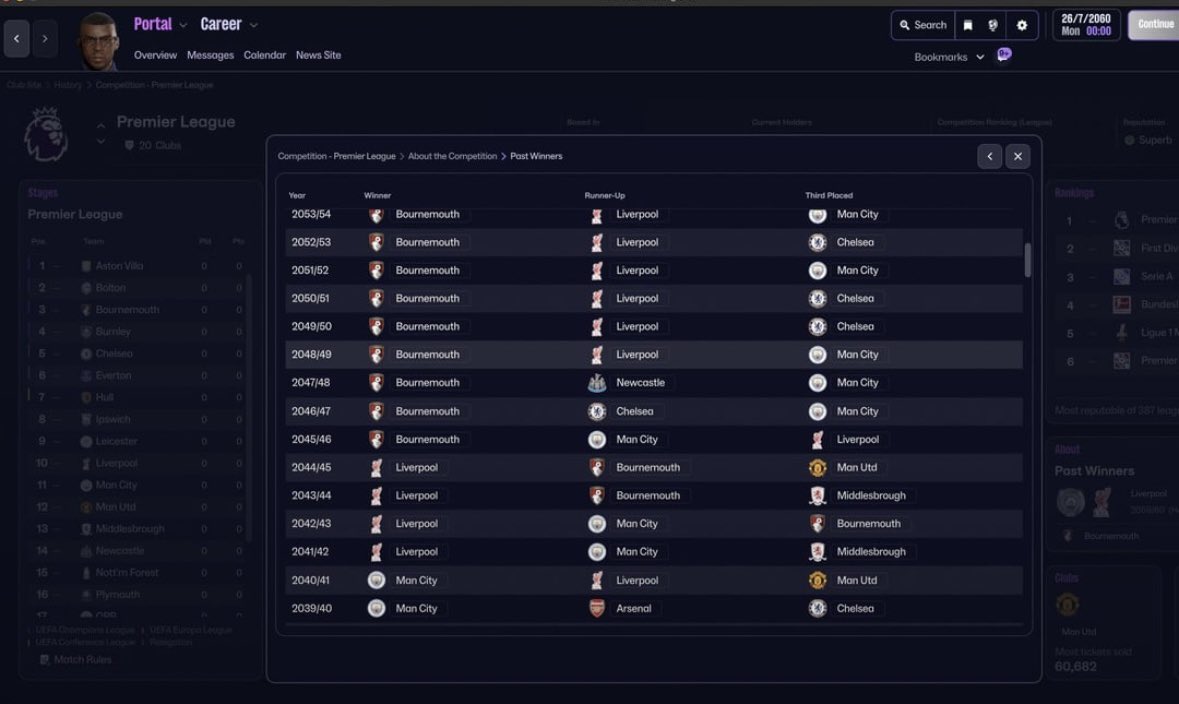Open the Portal menu
1179x704 pixels.
[x=153, y=24]
